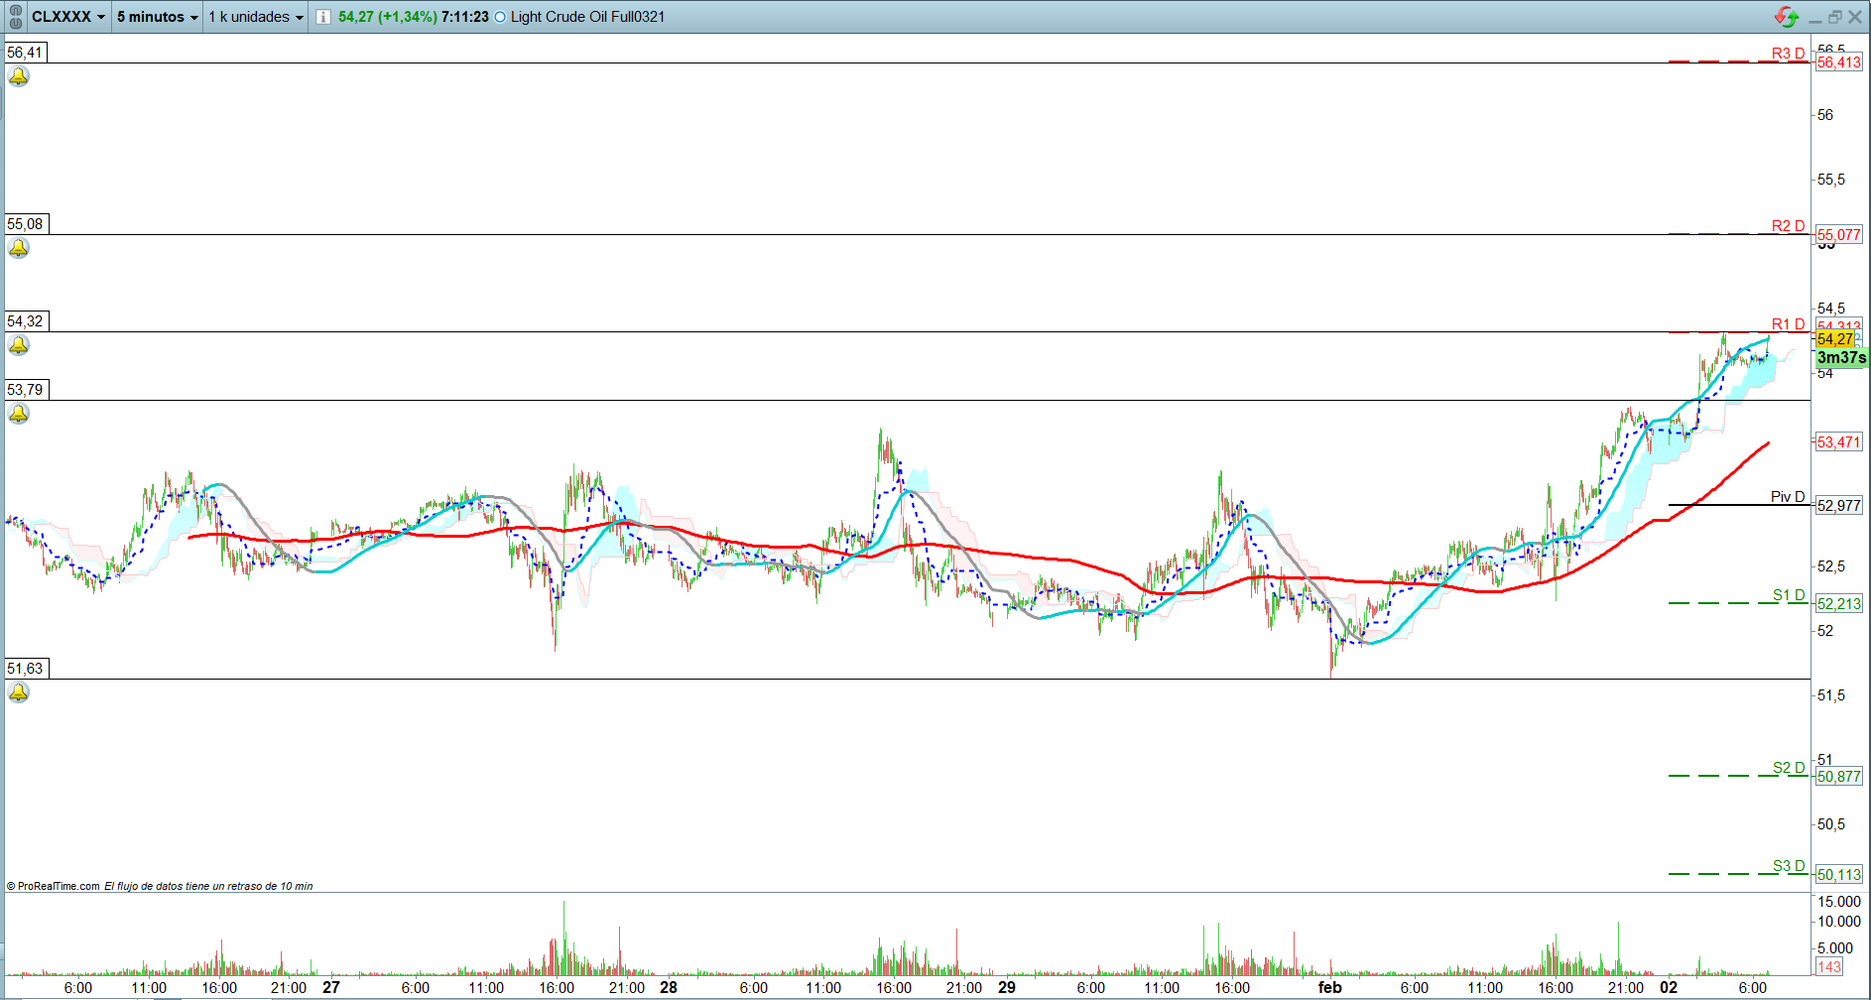This screenshot has height=1000, width=1871.
Task: Click the 51,63 price level label
Action: point(26,669)
